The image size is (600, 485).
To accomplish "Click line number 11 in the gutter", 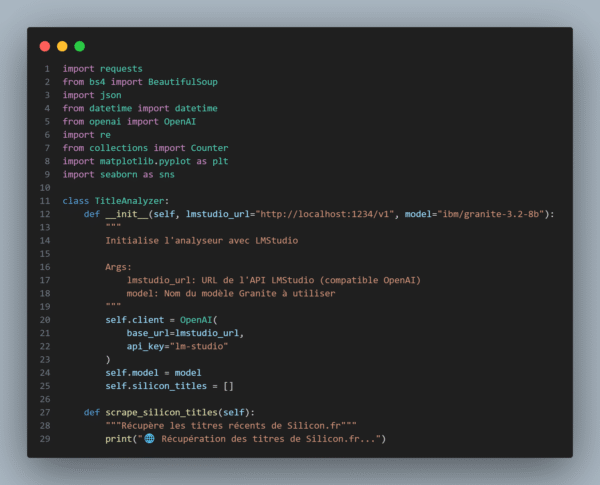I will (x=45, y=201).
